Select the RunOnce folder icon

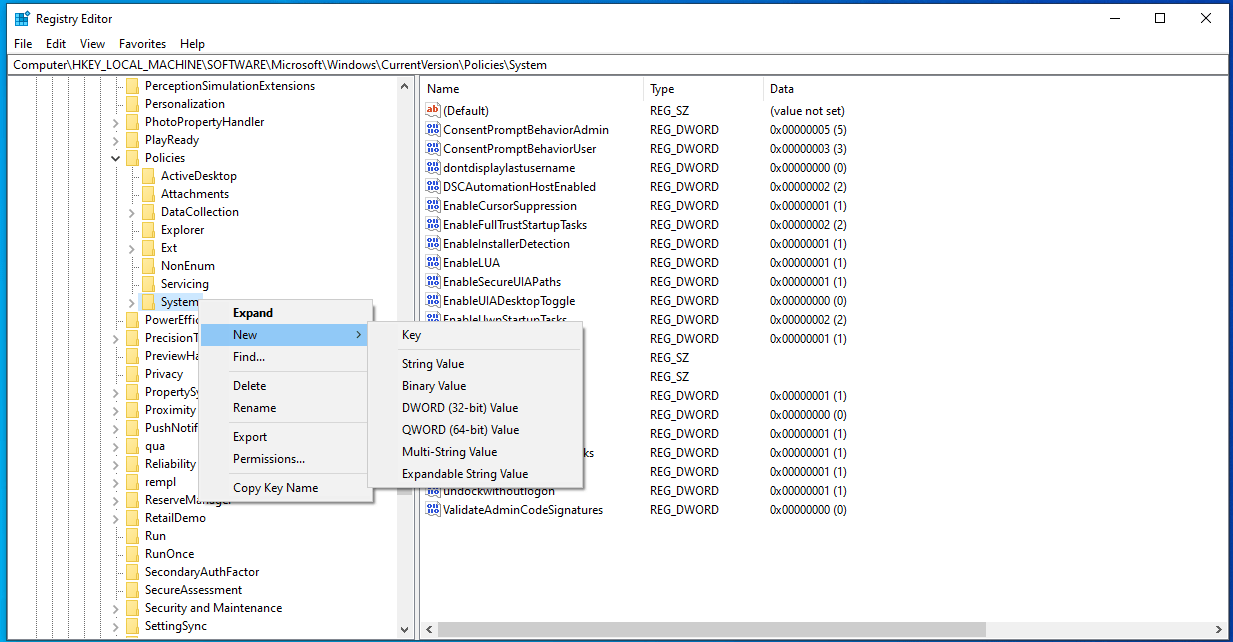[132, 553]
